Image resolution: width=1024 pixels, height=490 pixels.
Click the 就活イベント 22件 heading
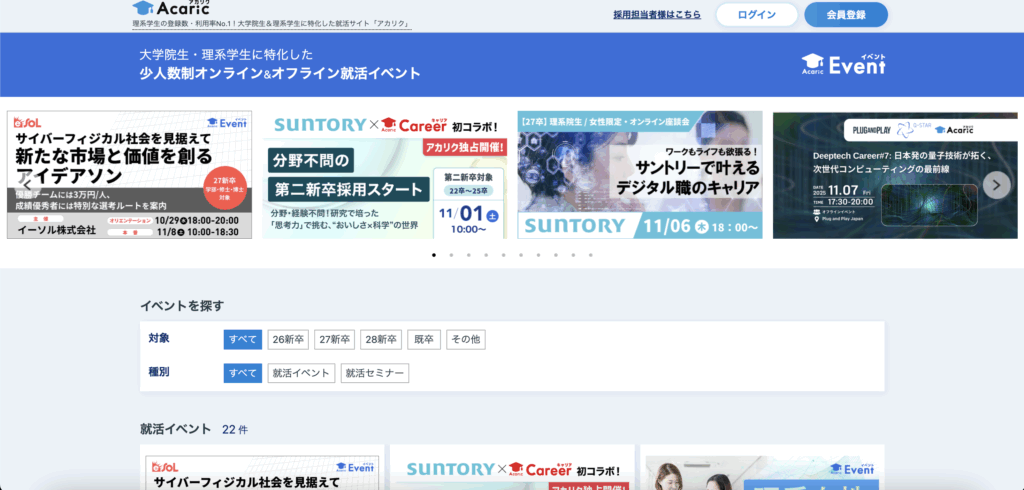click(194, 429)
